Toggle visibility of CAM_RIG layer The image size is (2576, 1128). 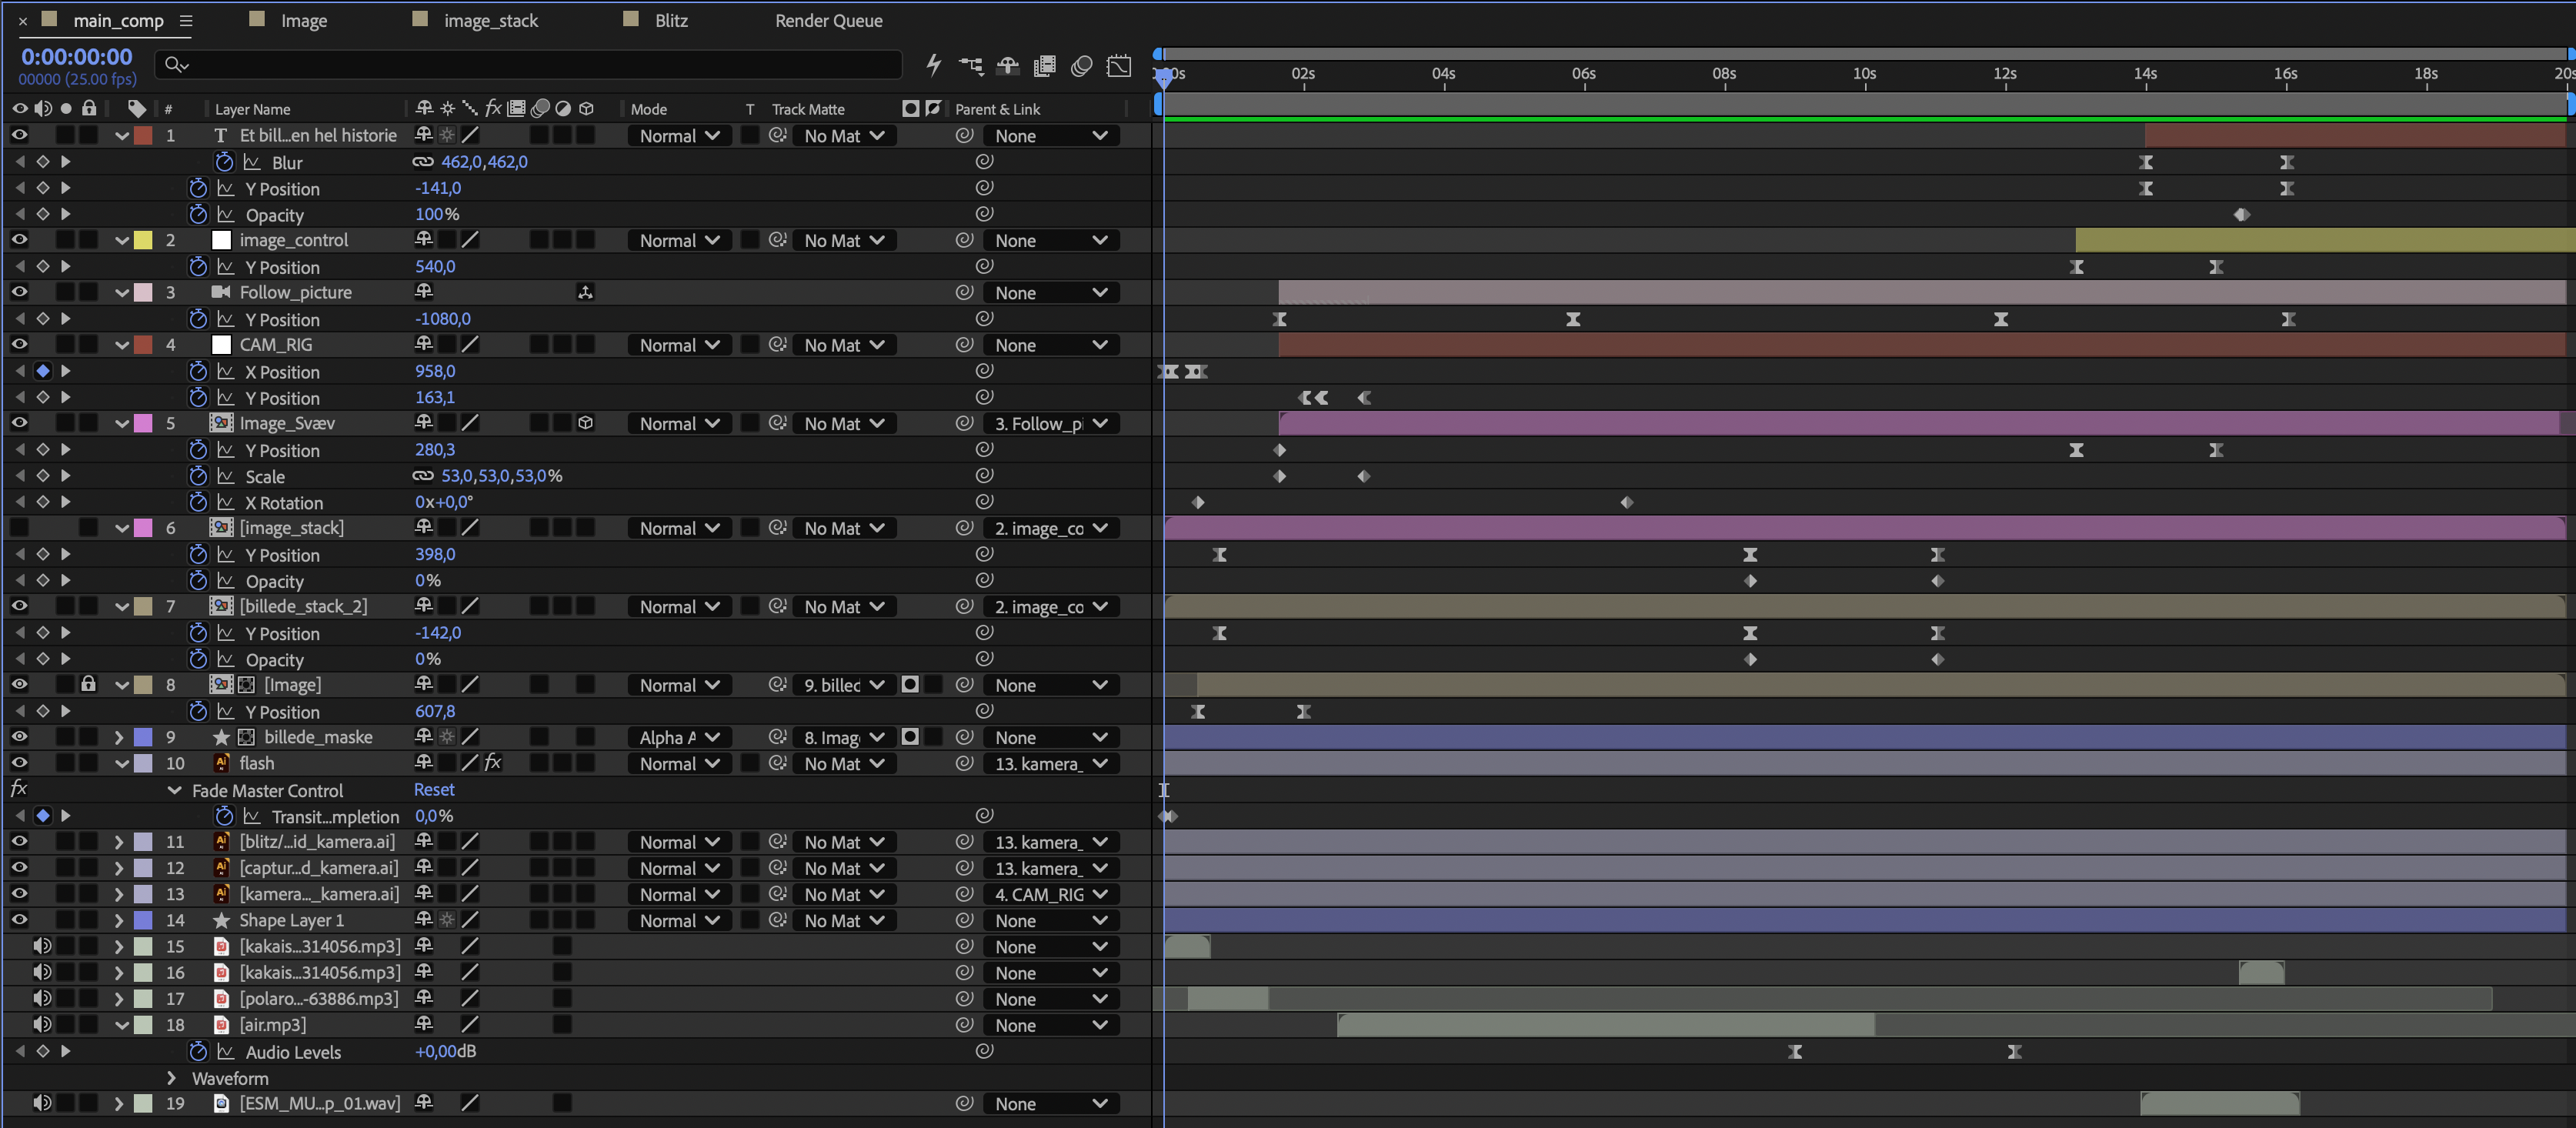point(19,344)
